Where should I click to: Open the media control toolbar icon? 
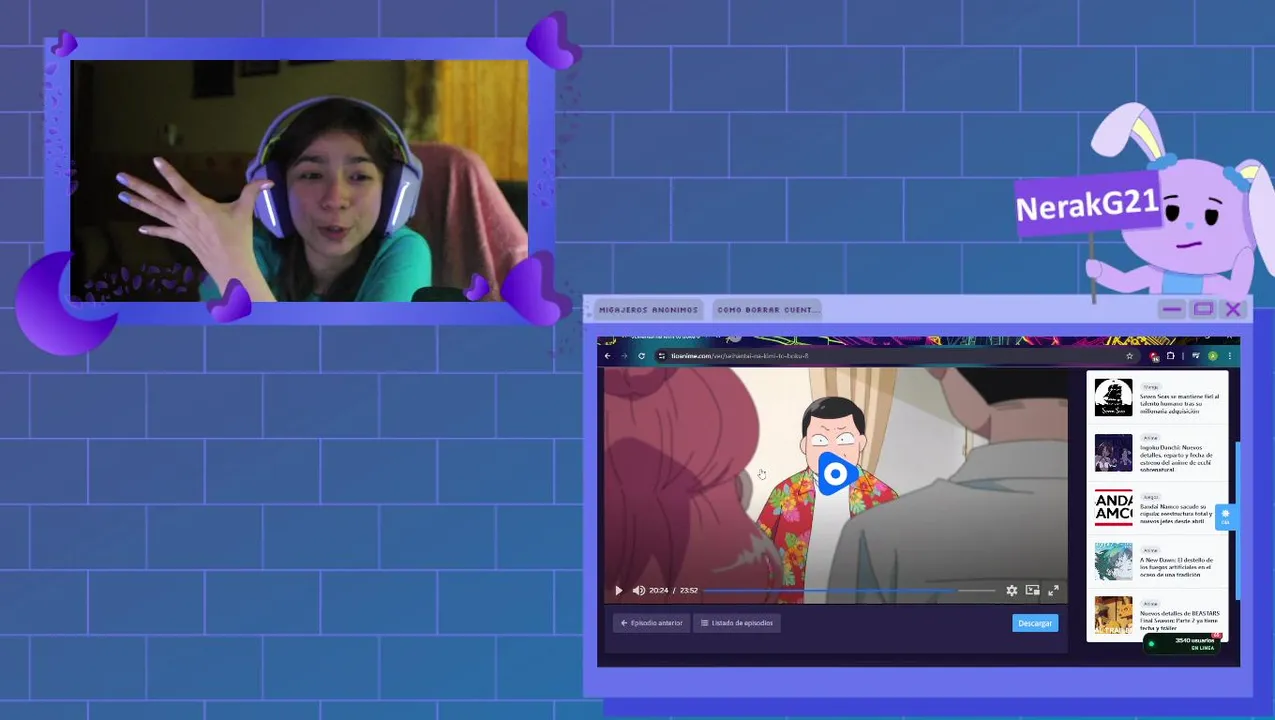point(1196,355)
